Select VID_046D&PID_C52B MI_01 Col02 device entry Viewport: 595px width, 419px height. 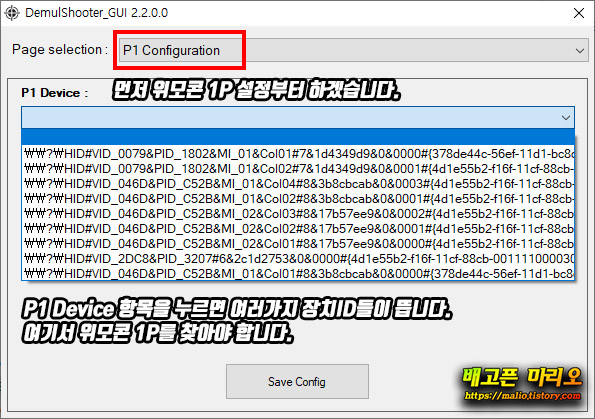pos(298,198)
